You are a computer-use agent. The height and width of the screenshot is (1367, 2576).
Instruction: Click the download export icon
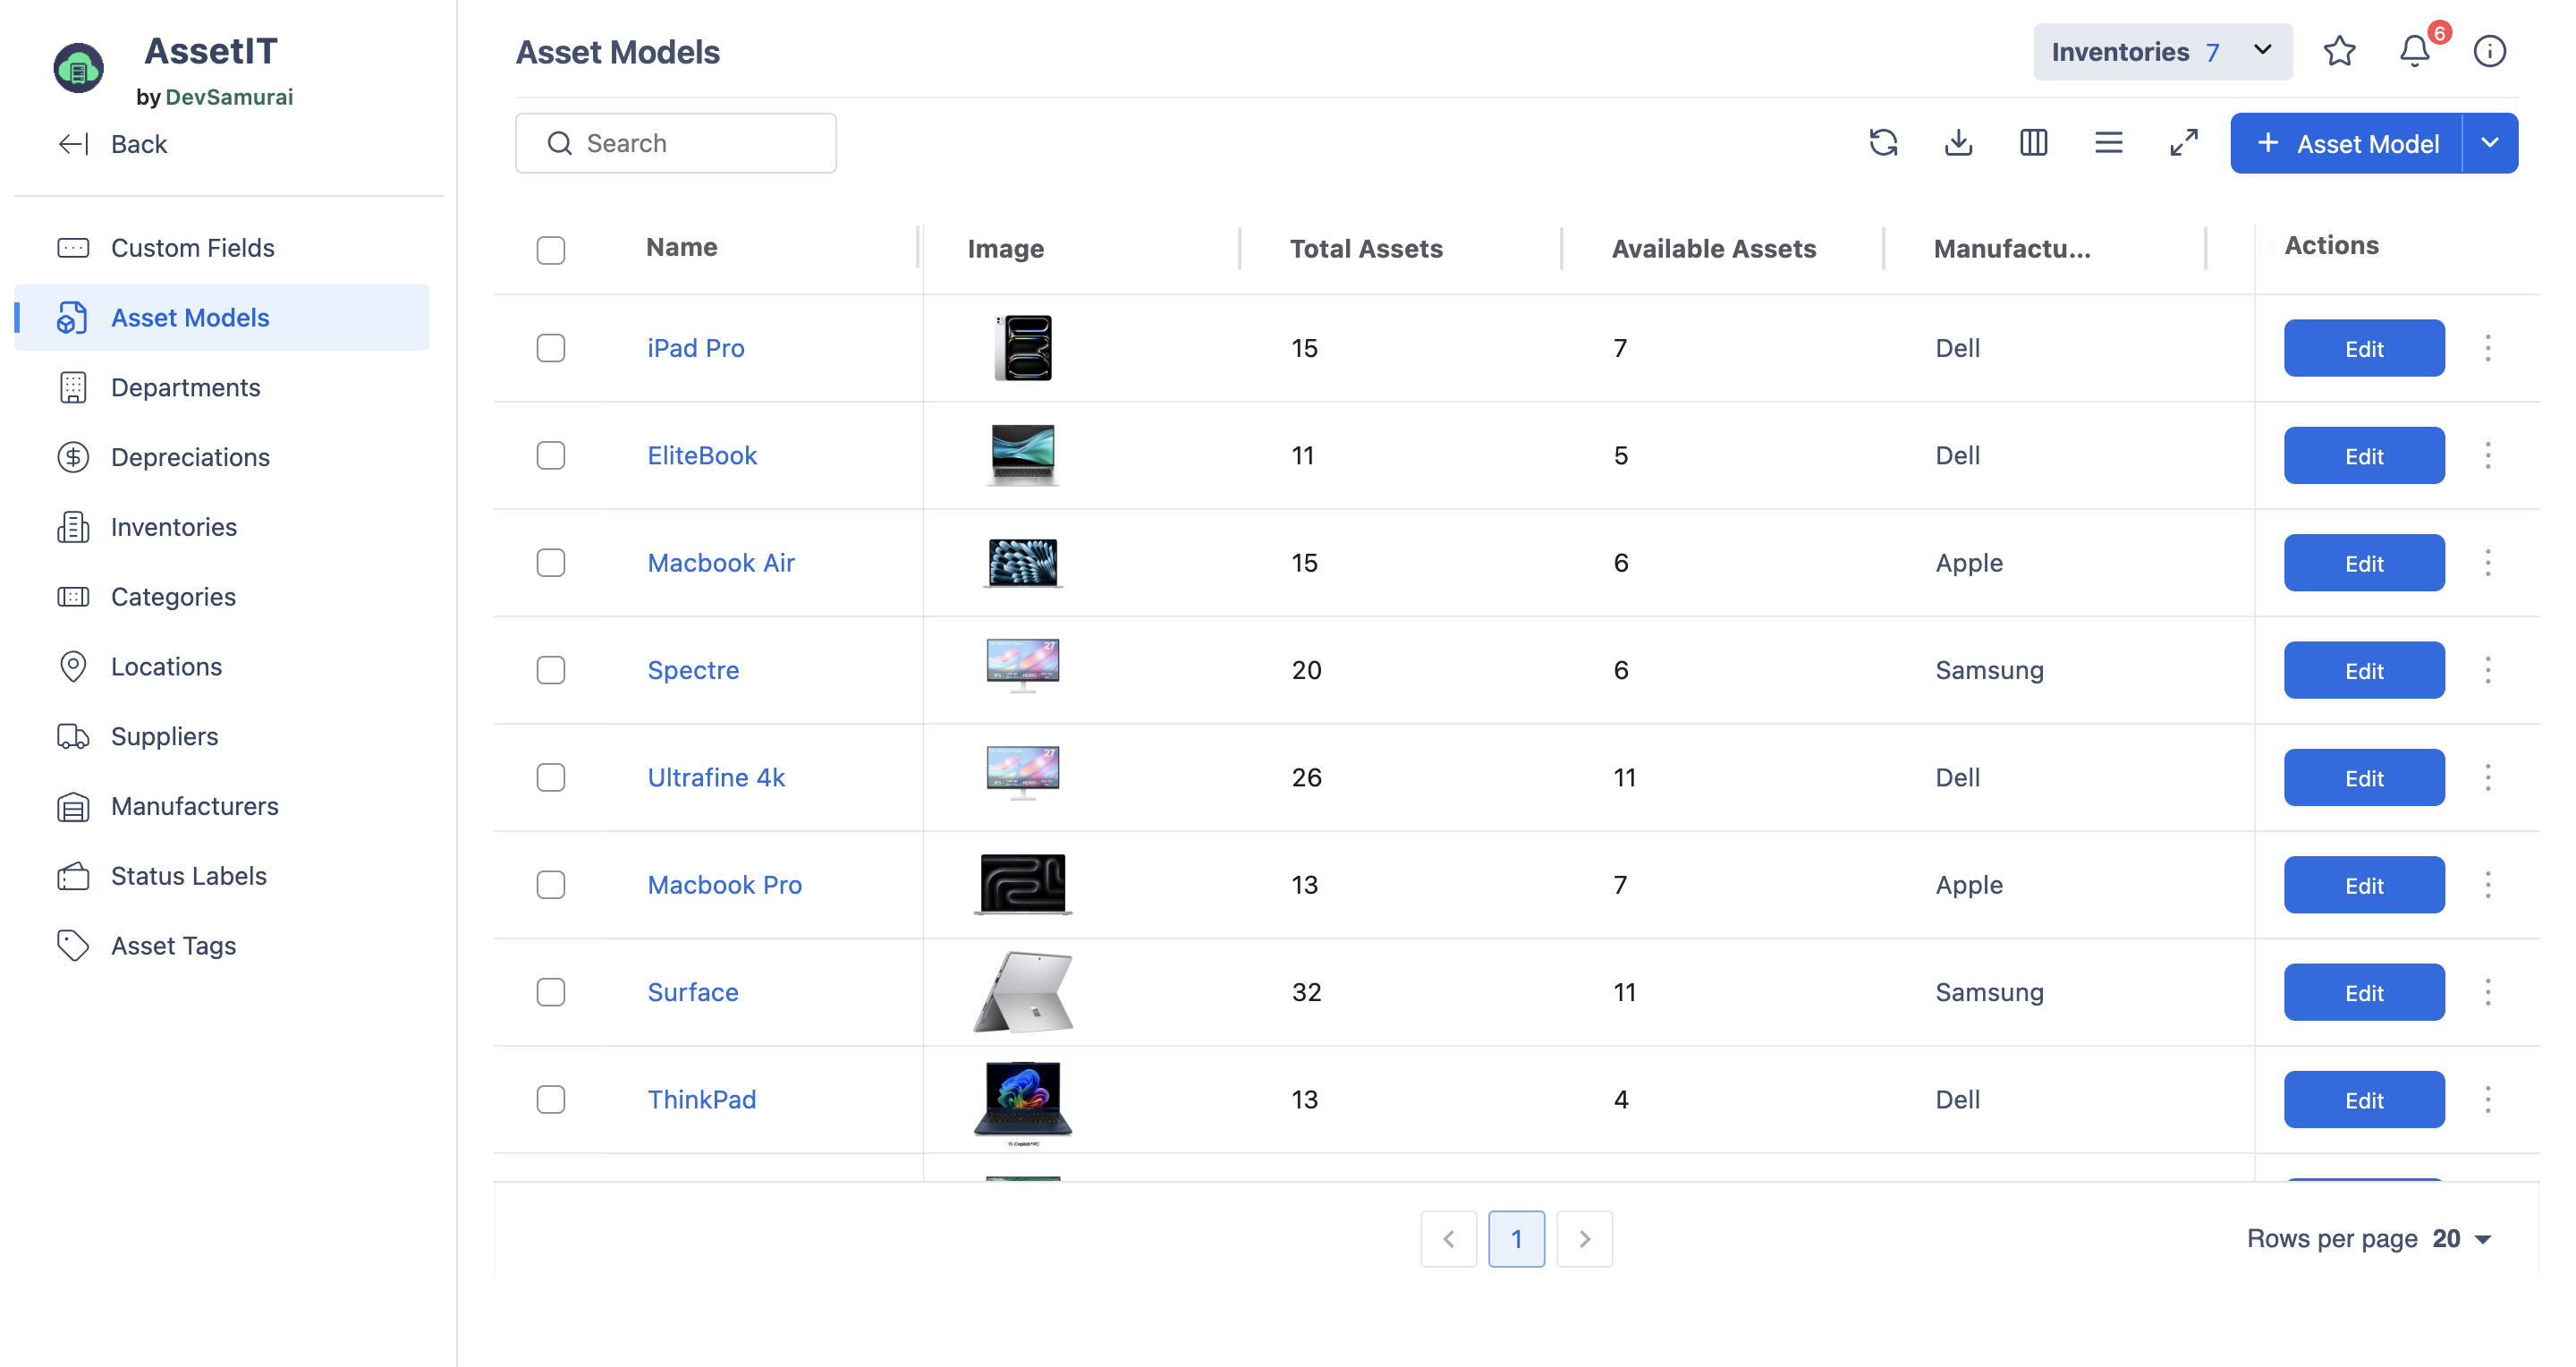coord(1958,143)
